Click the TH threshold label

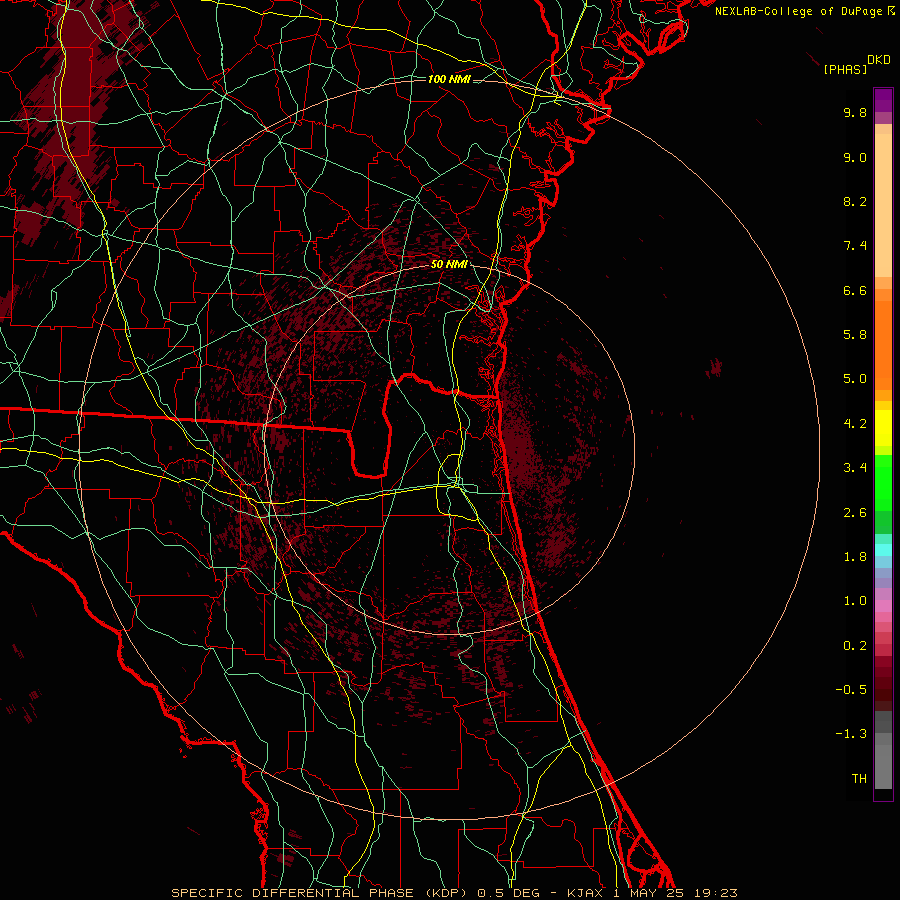click(x=859, y=779)
